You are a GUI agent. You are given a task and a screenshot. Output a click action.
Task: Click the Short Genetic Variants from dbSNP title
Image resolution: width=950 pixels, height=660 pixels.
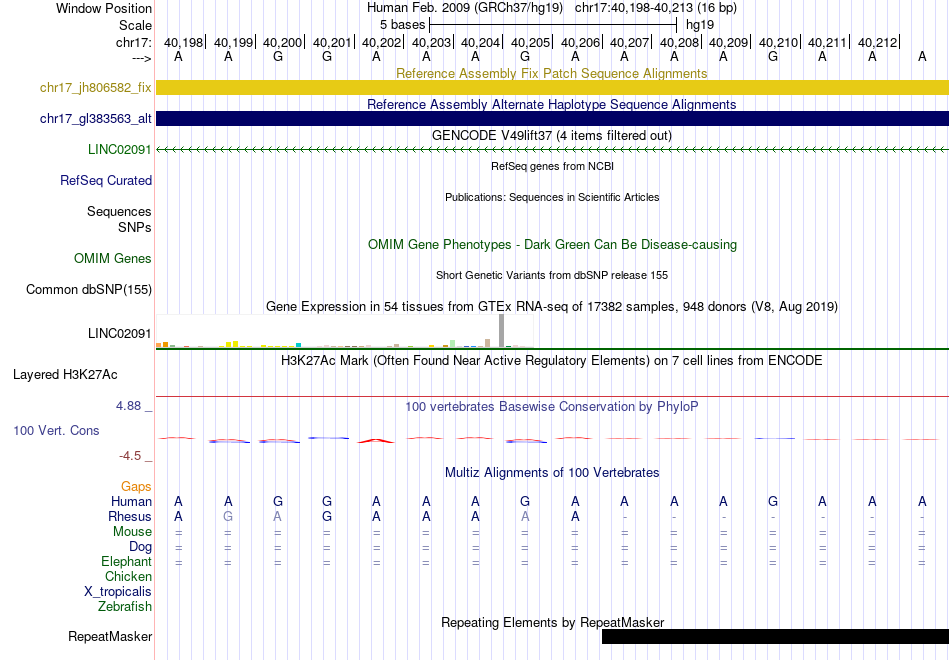[552, 275]
